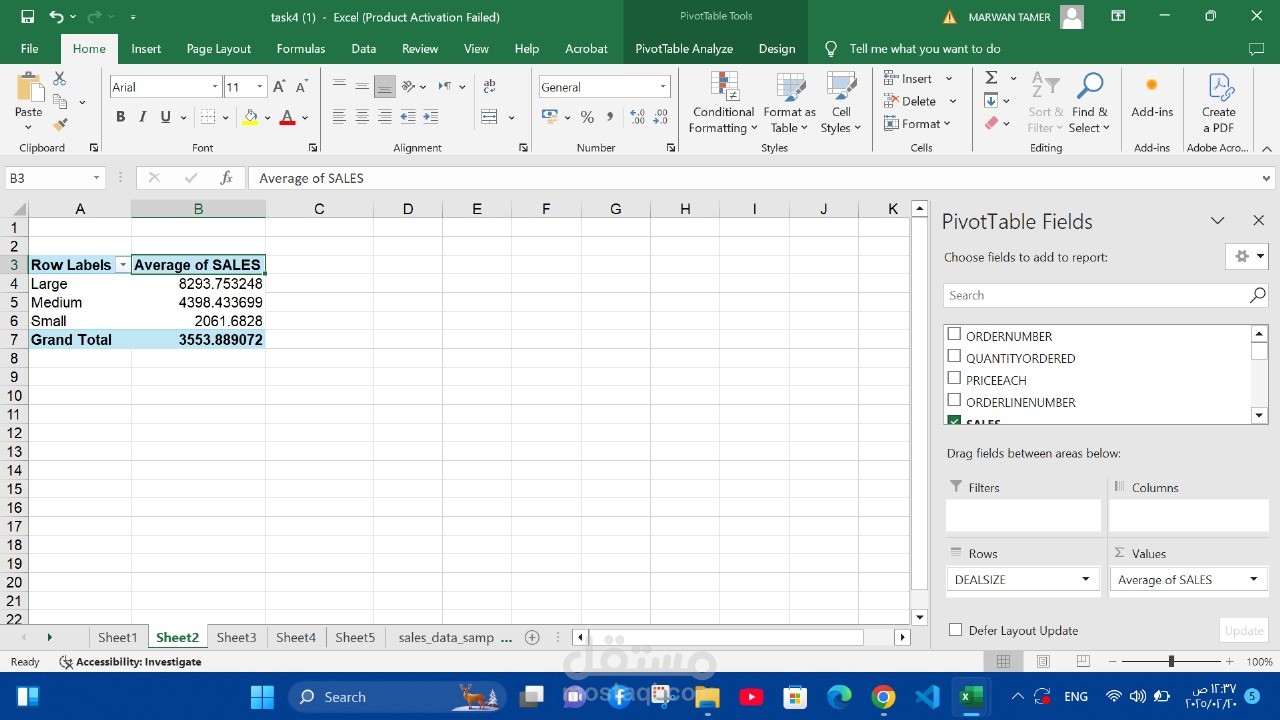
Task: Open the DEALSIZE field dropdown in Rows
Action: 1085,579
